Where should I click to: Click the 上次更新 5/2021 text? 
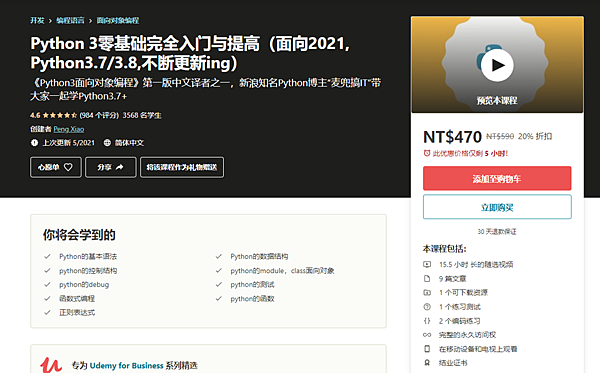(68, 143)
